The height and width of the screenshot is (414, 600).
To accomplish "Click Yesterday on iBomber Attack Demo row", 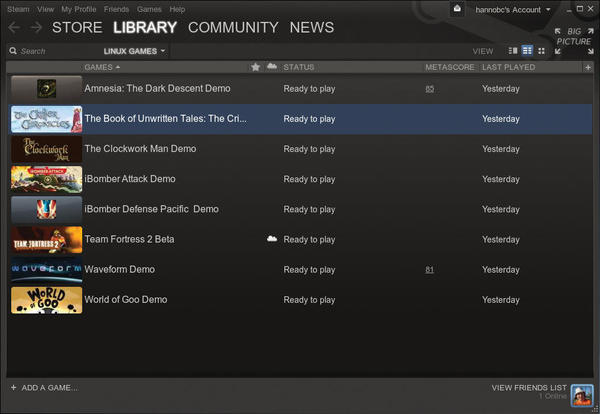I will pos(501,179).
